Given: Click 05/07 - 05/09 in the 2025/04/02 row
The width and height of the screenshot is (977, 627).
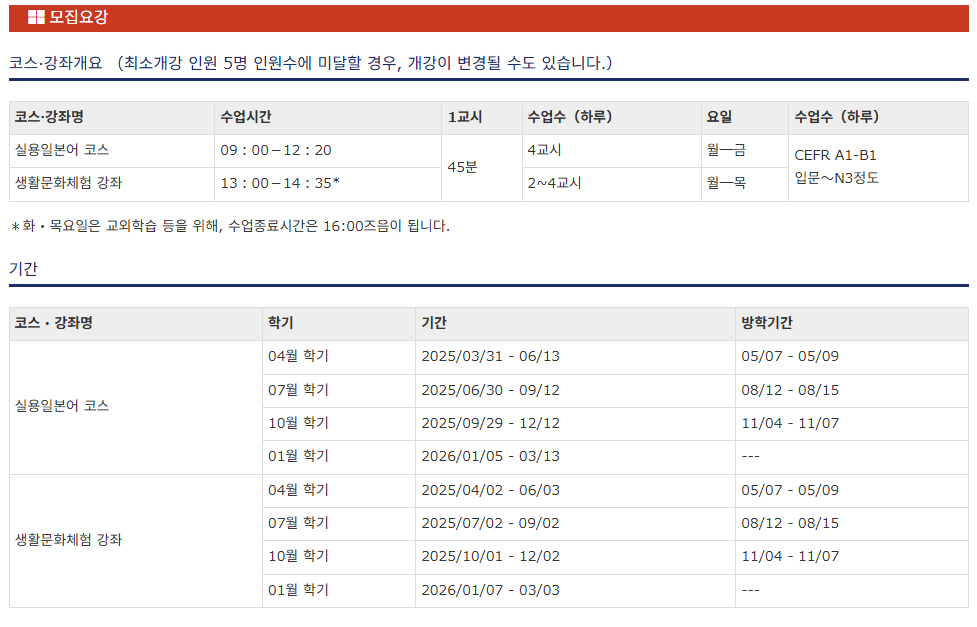Looking at the screenshot, I should 790,491.
